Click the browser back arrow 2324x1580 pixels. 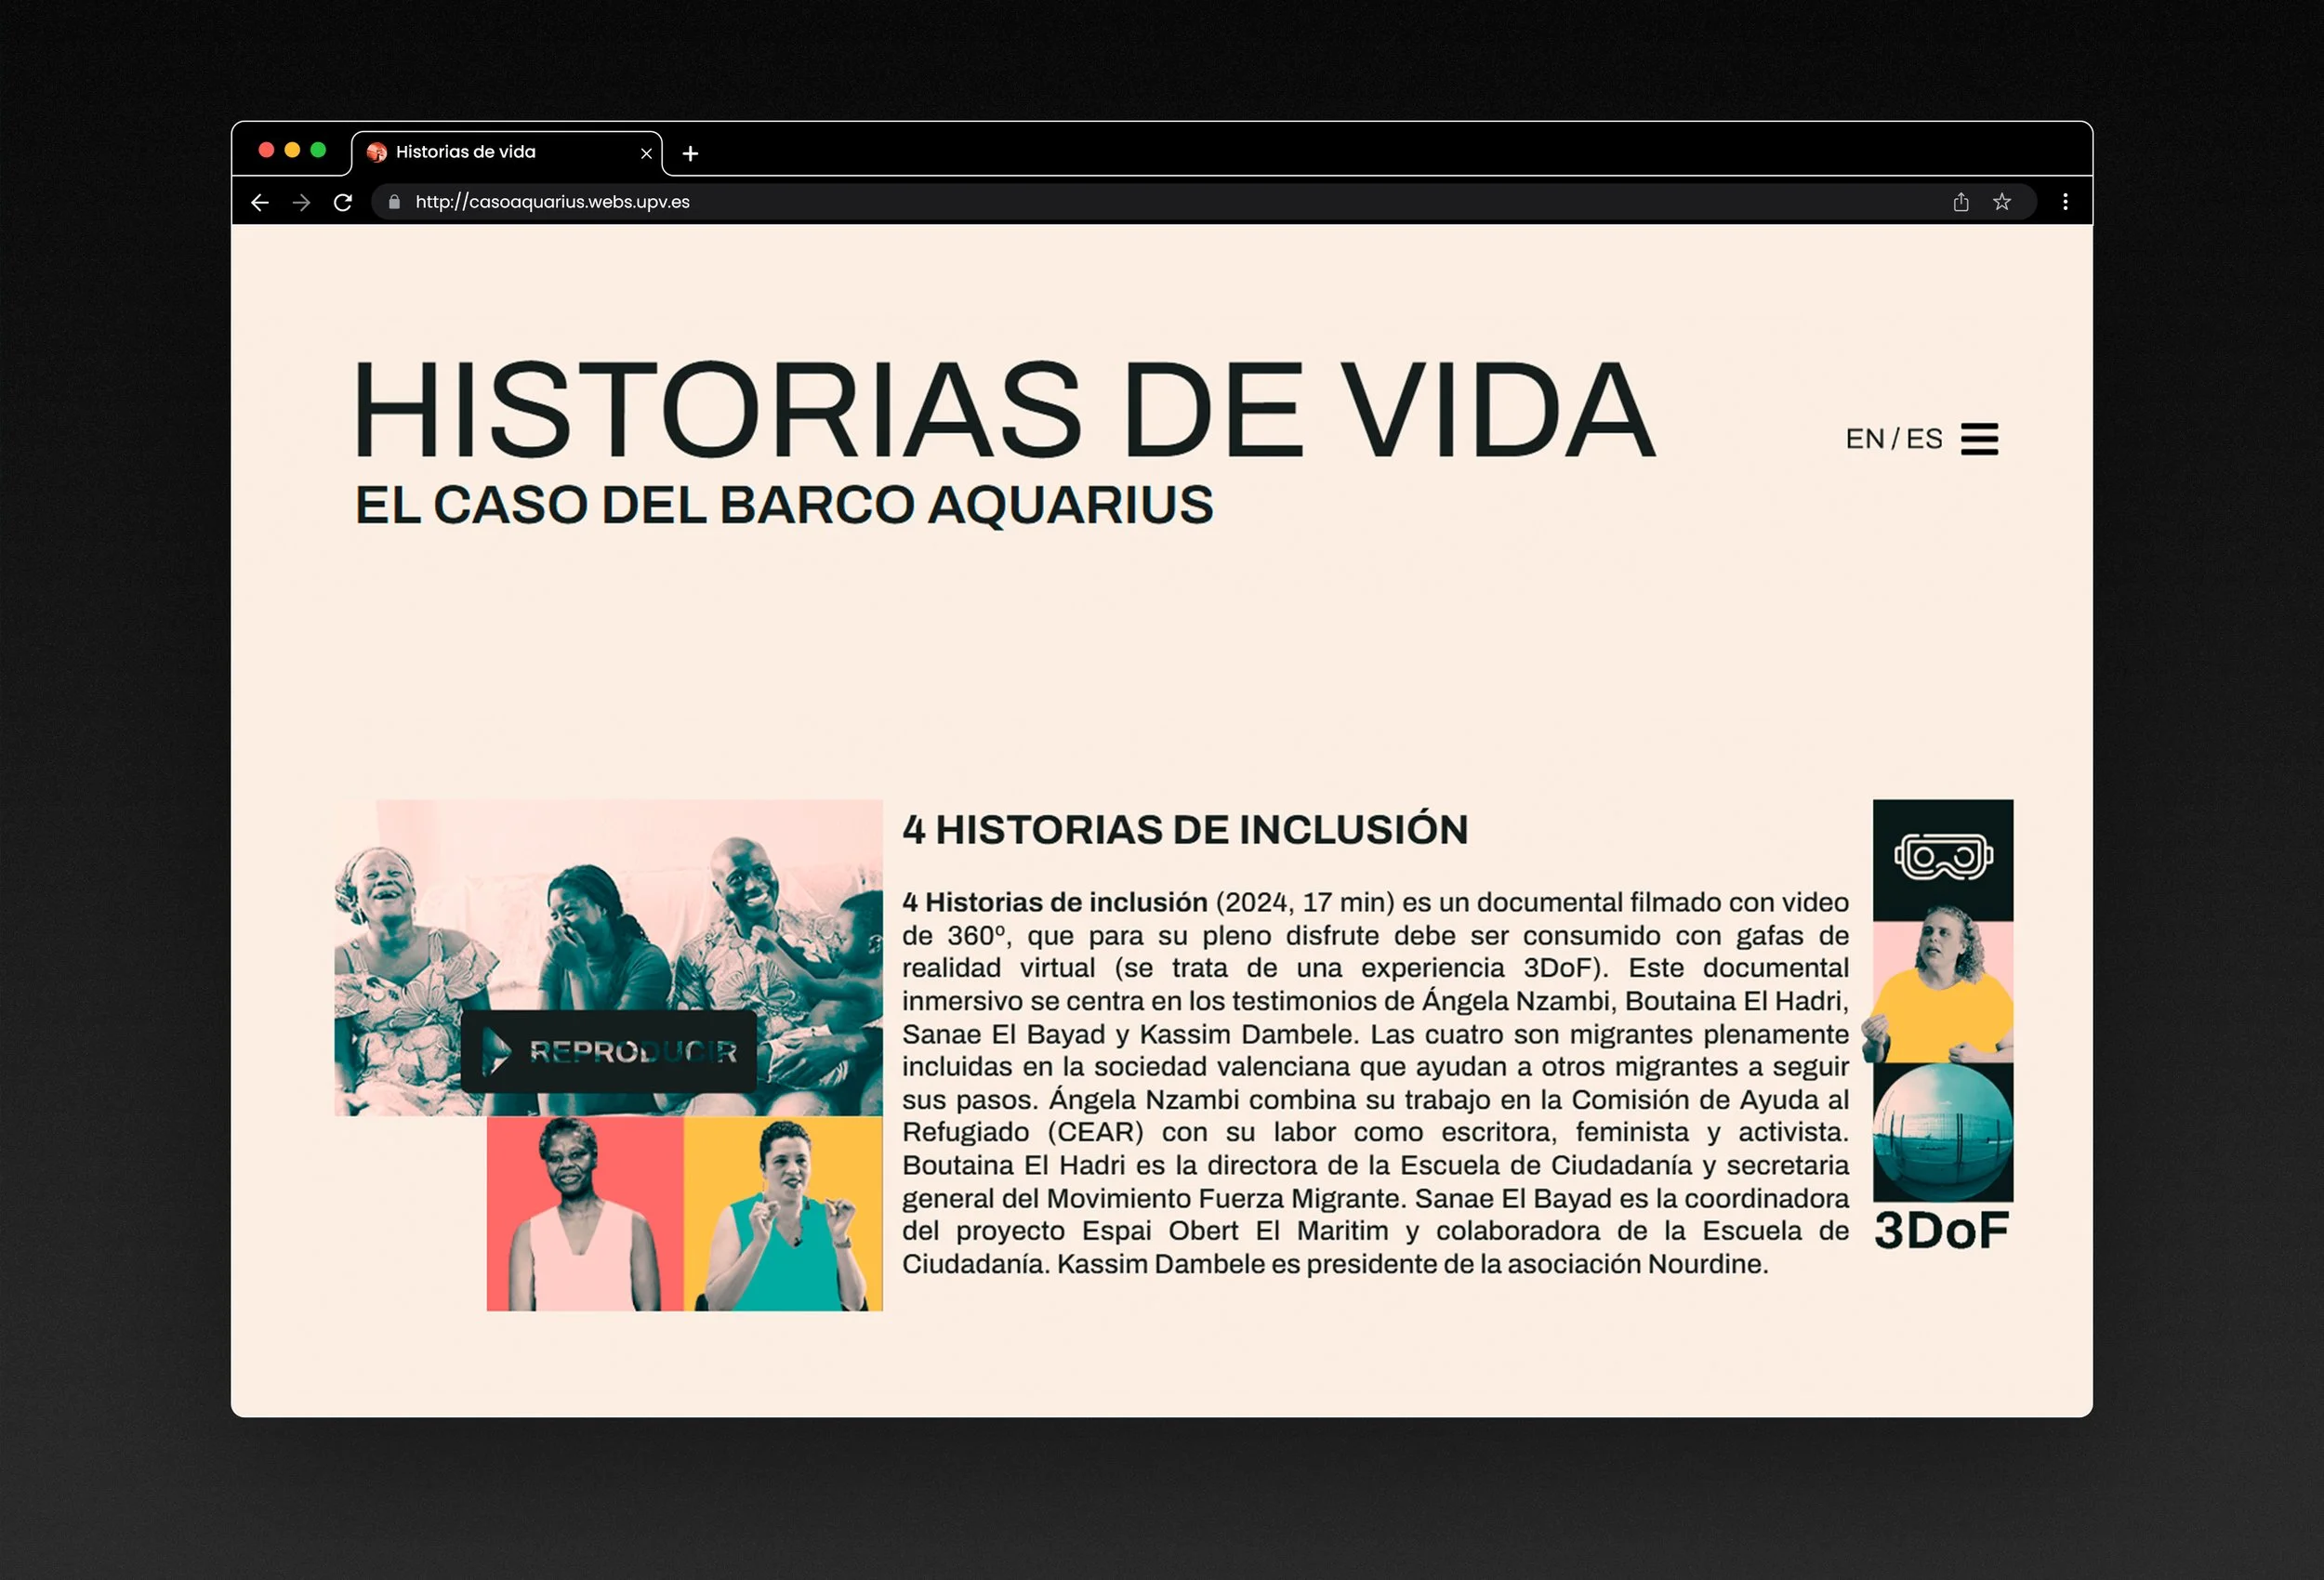coord(260,203)
